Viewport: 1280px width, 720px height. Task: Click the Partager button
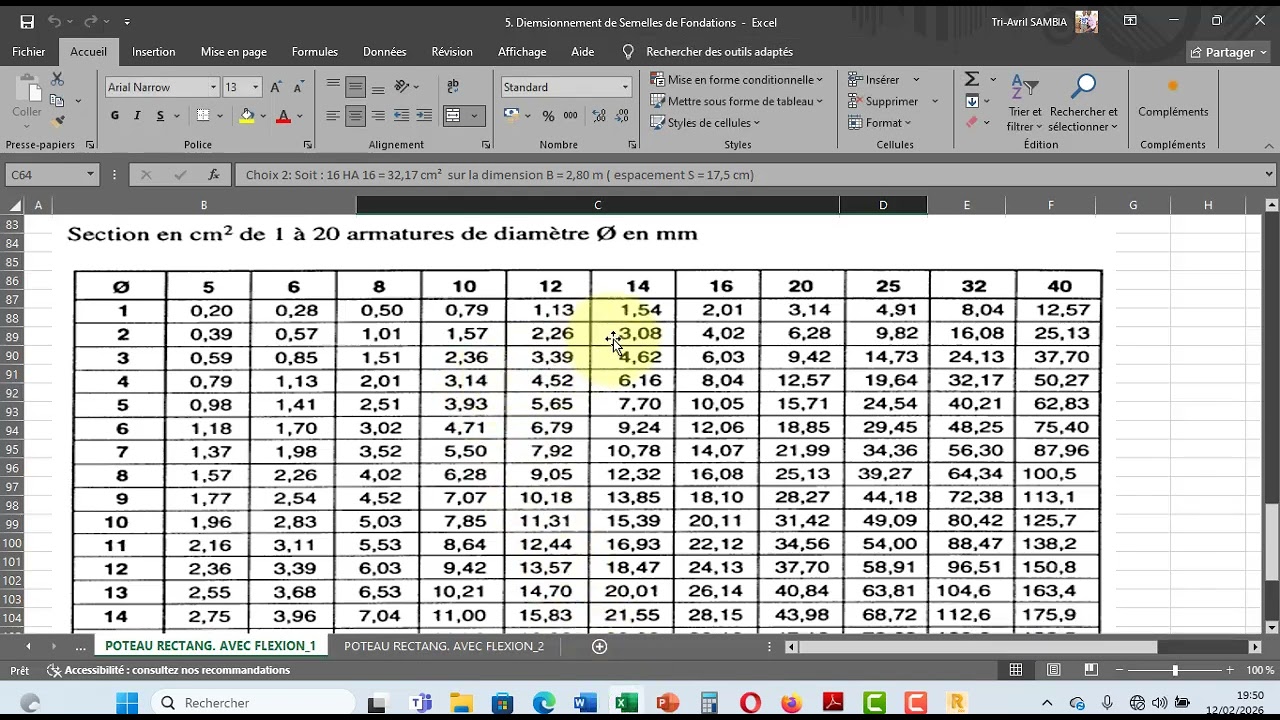coord(1229,52)
